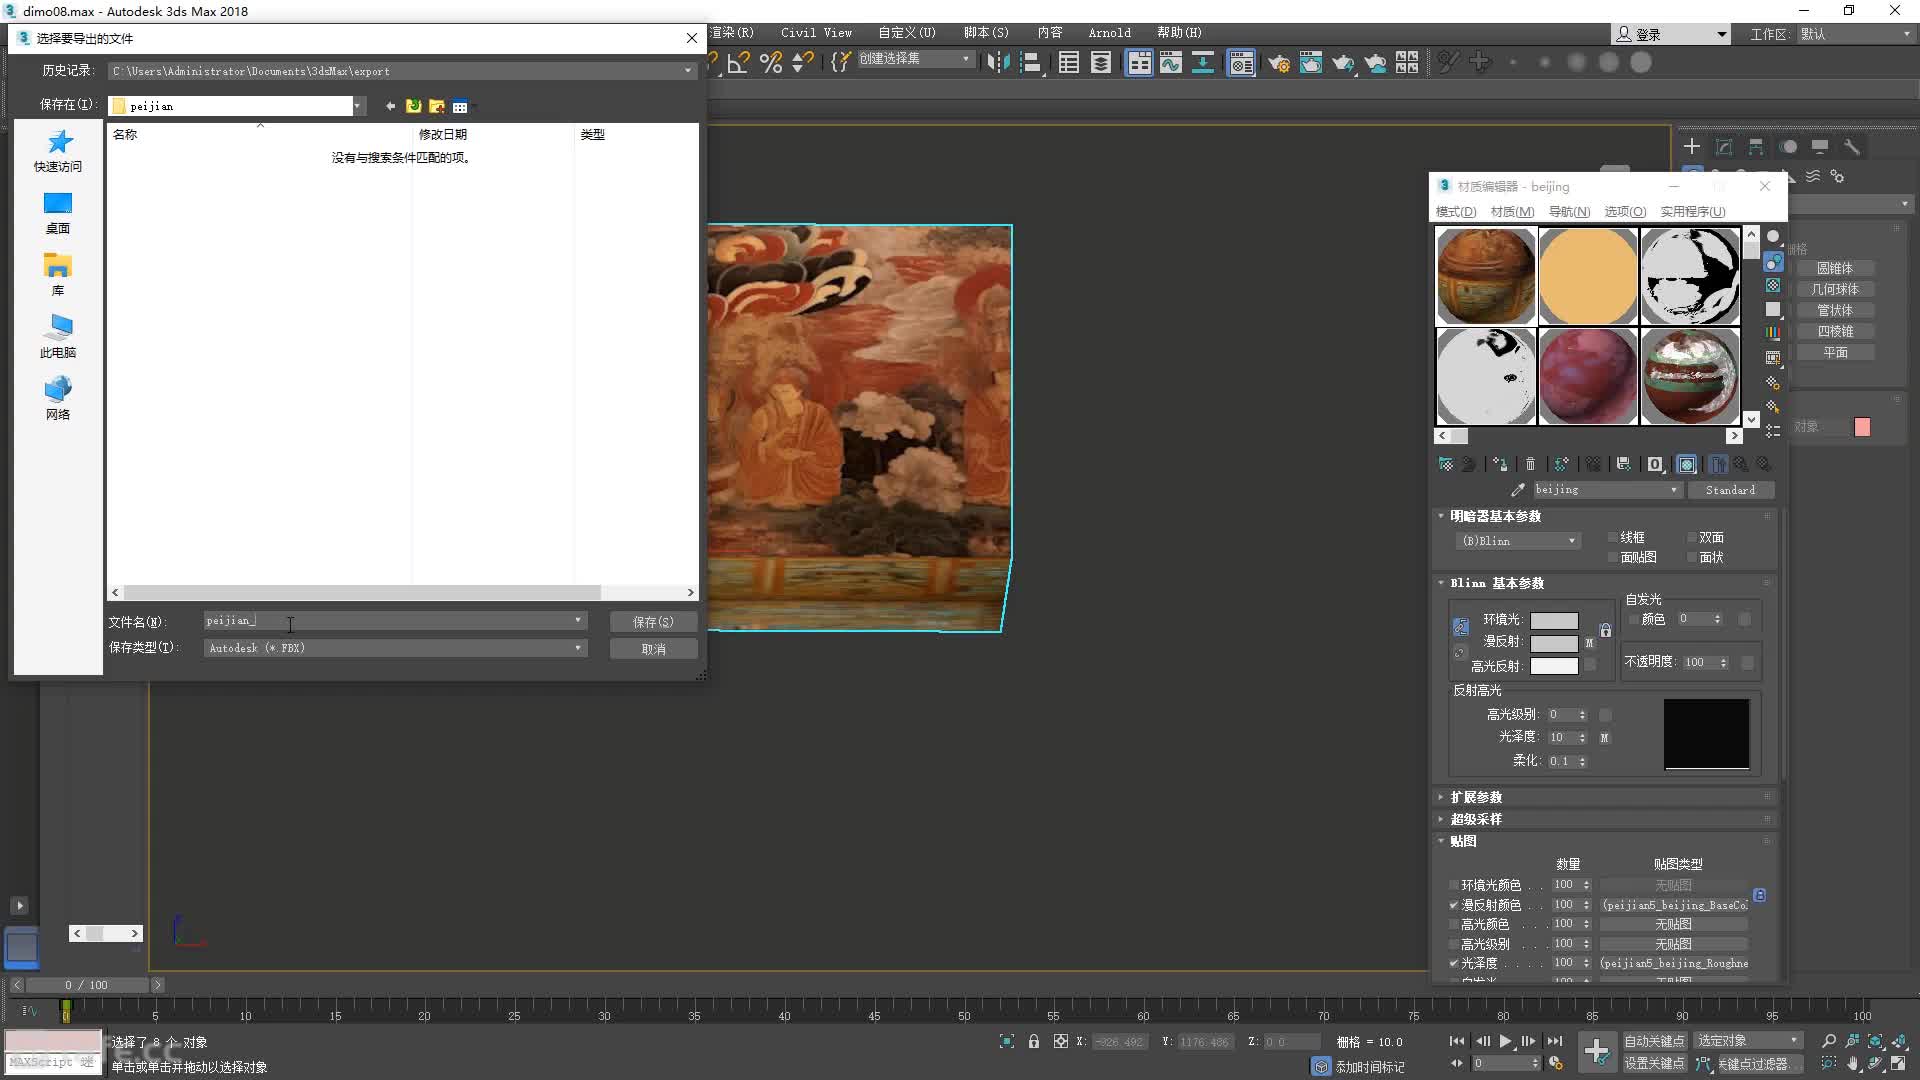Open the 模式(D) menu in material editor
This screenshot has width=1920, height=1080.
pyautogui.click(x=1455, y=212)
